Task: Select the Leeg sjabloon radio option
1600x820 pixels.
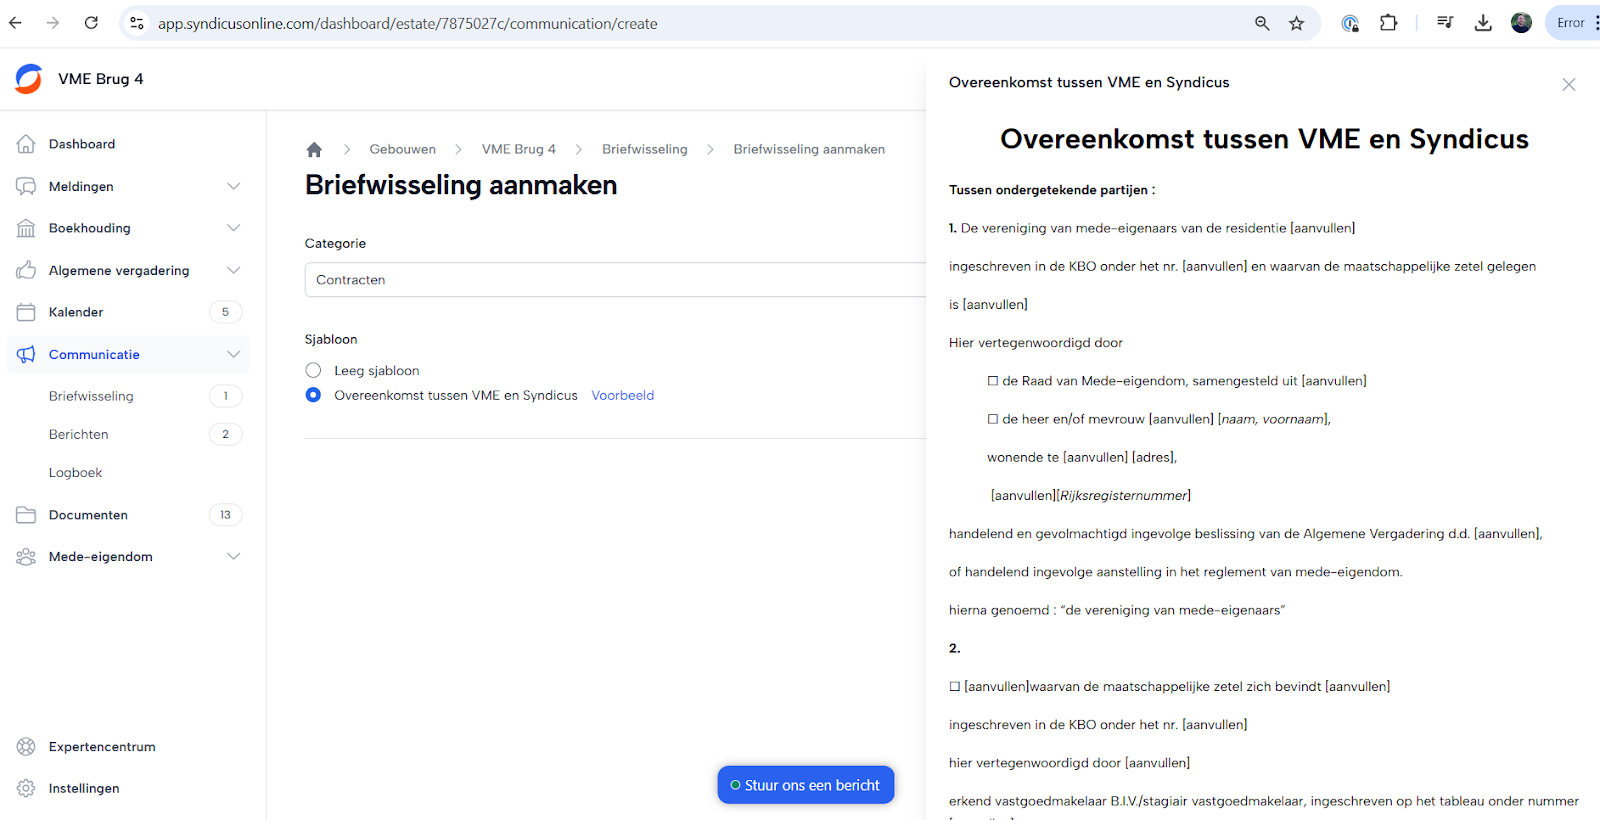Action: 314,371
